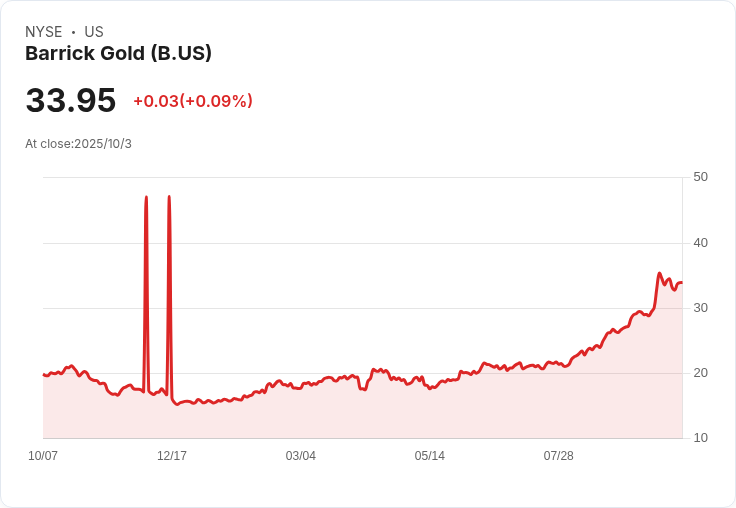Click the 05/14 date label on x-axis
The height and width of the screenshot is (508, 736).
[429, 455]
